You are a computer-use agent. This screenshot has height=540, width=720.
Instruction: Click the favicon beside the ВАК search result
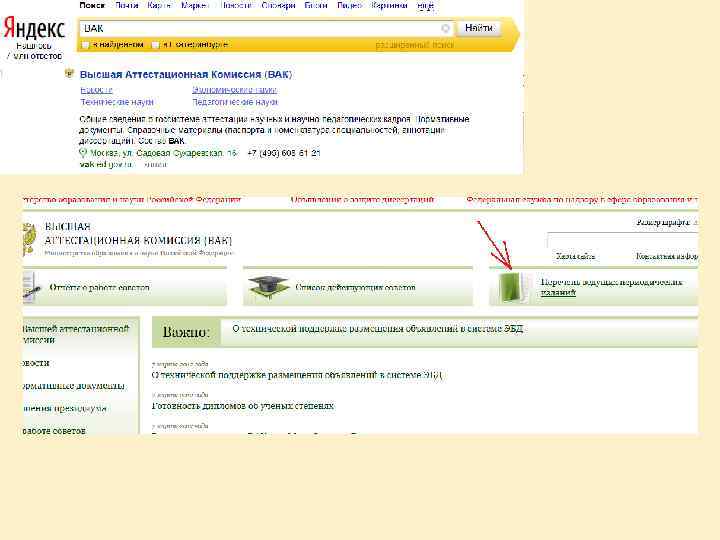click(x=69, y=73)
